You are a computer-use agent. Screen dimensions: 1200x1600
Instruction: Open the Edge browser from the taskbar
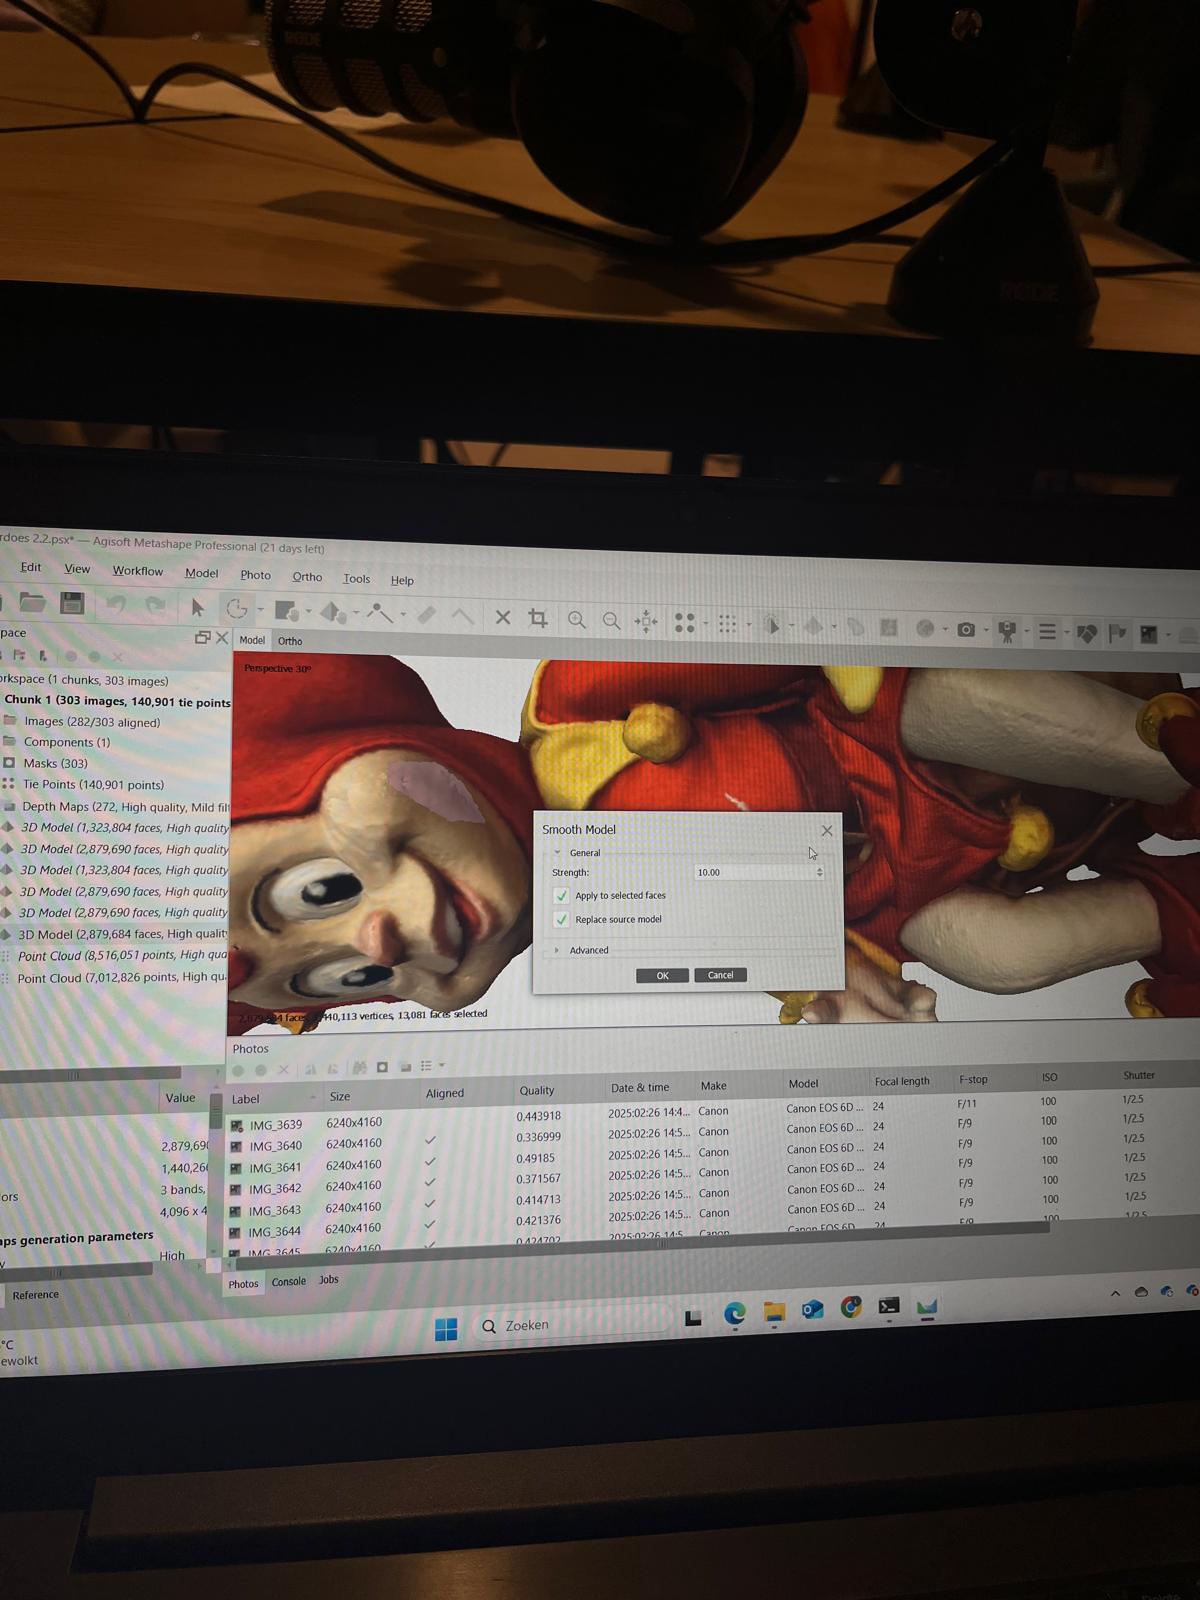[x=734, y=1313]
